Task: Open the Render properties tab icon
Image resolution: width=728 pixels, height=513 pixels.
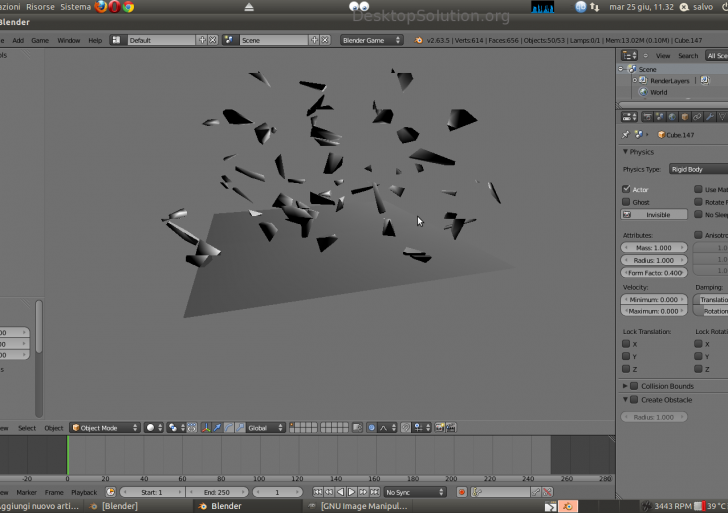Action: pyautogui.click(x=646, y=116)
